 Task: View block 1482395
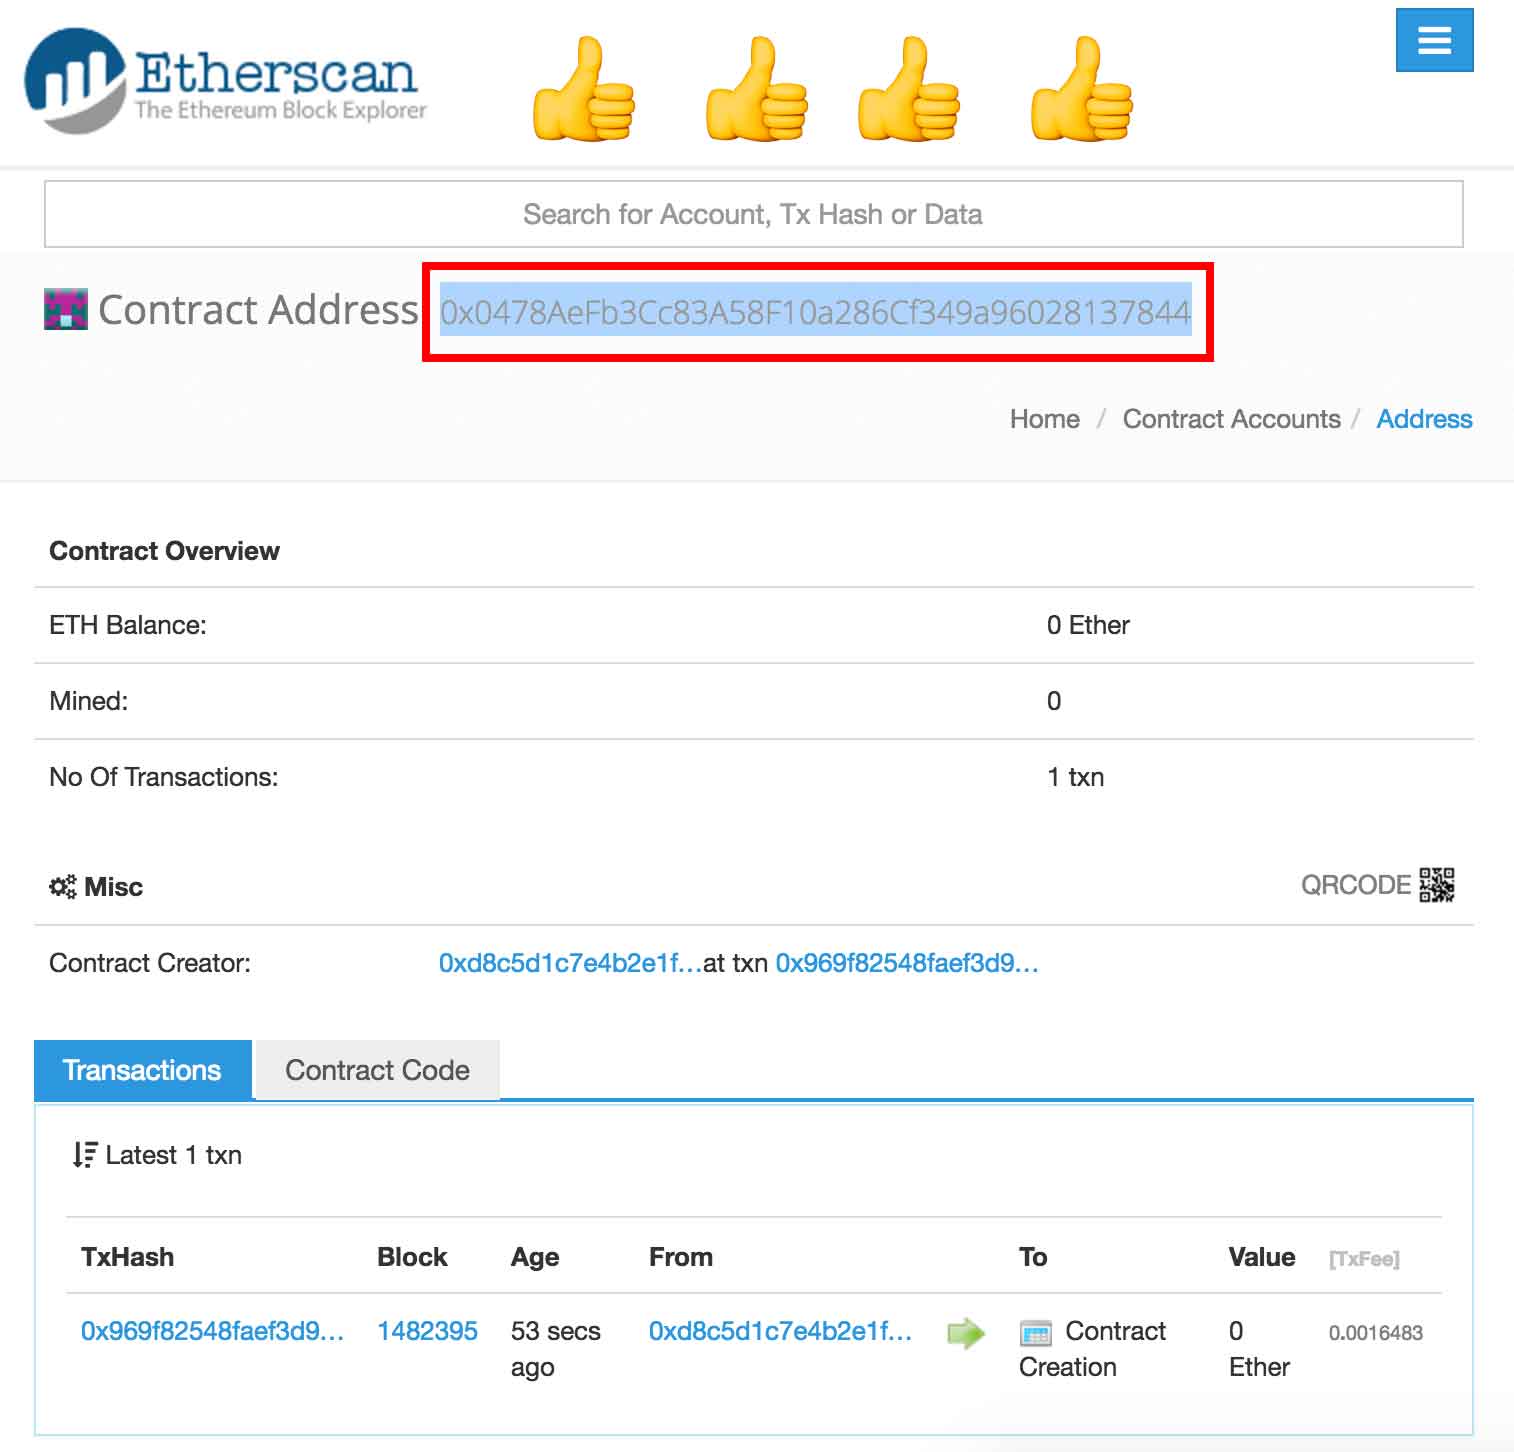pos(428,1331)
